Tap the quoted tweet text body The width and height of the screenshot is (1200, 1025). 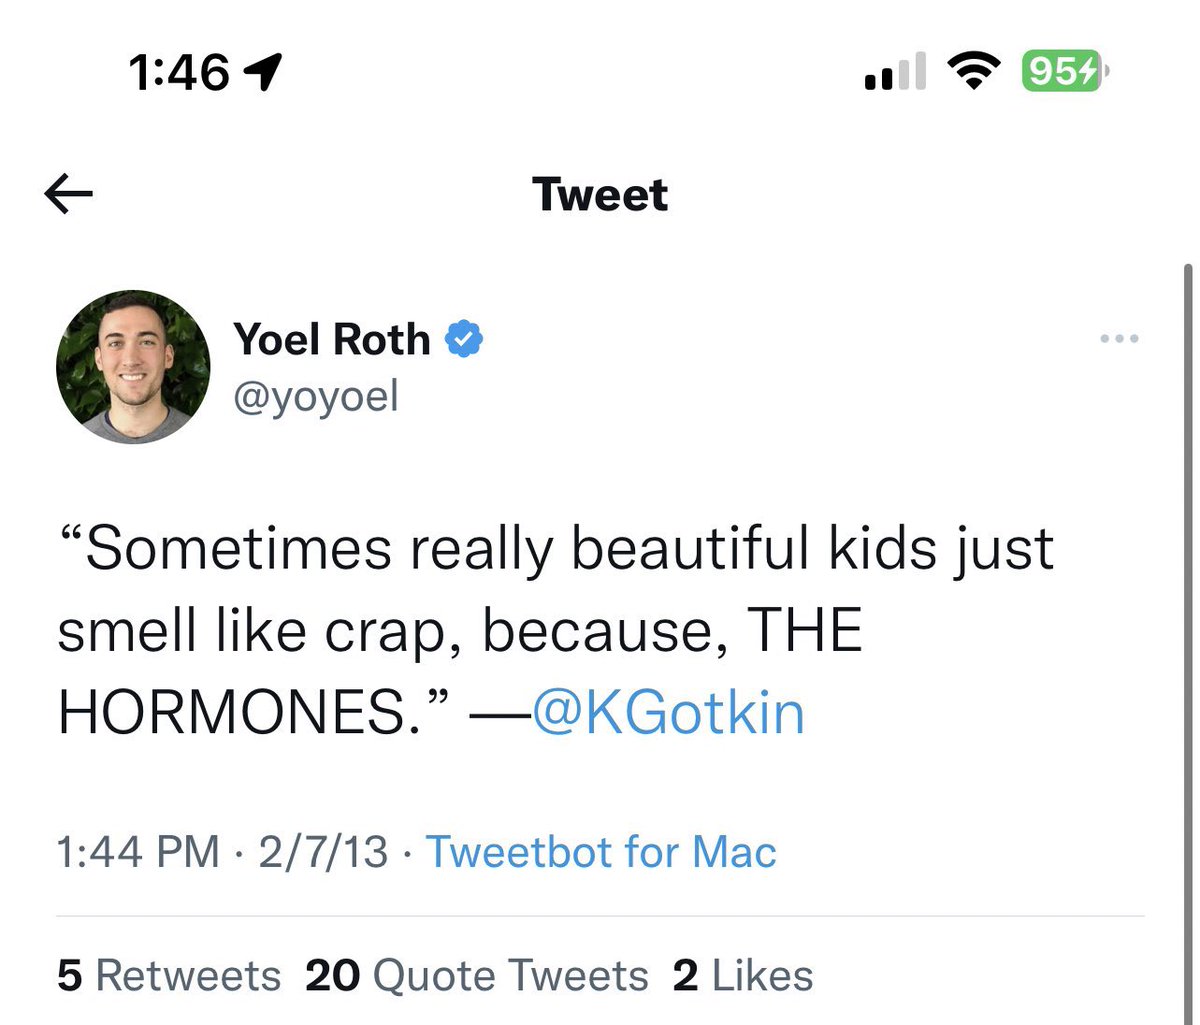click(x=555, y=632)
